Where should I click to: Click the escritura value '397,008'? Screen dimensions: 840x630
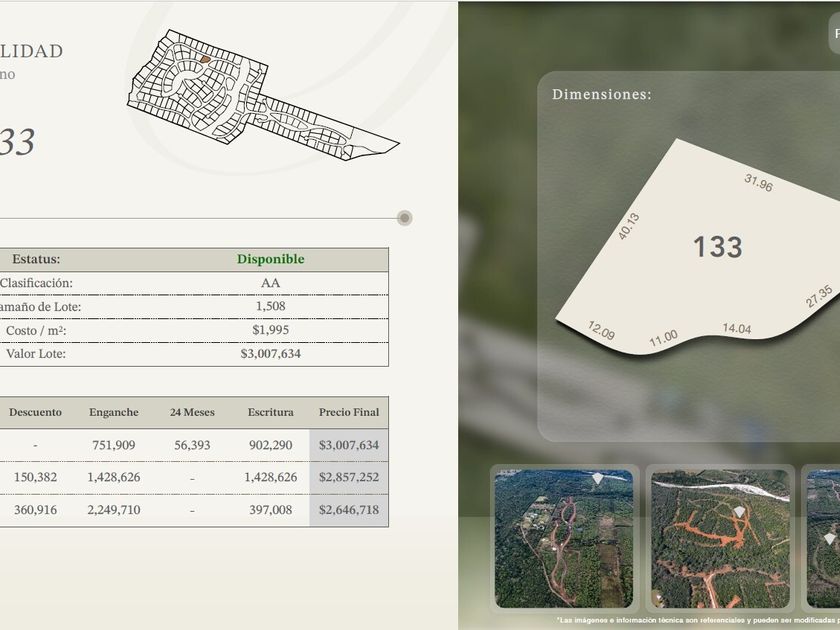271,510
